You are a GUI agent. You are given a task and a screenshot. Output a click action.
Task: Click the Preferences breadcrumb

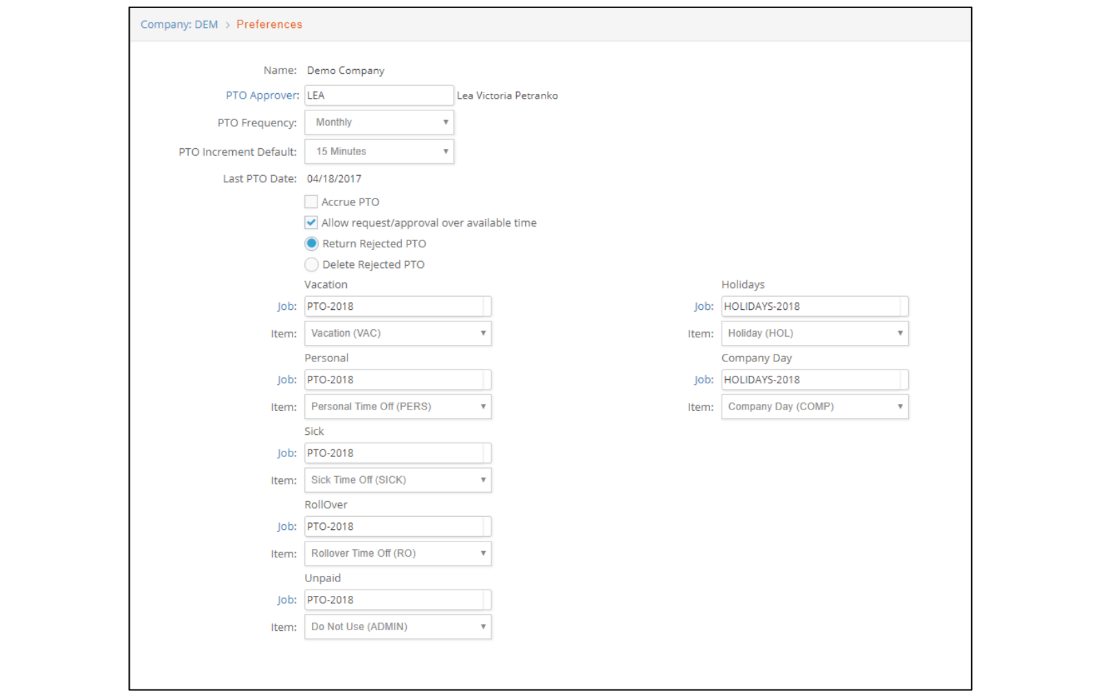coord(269,24)
